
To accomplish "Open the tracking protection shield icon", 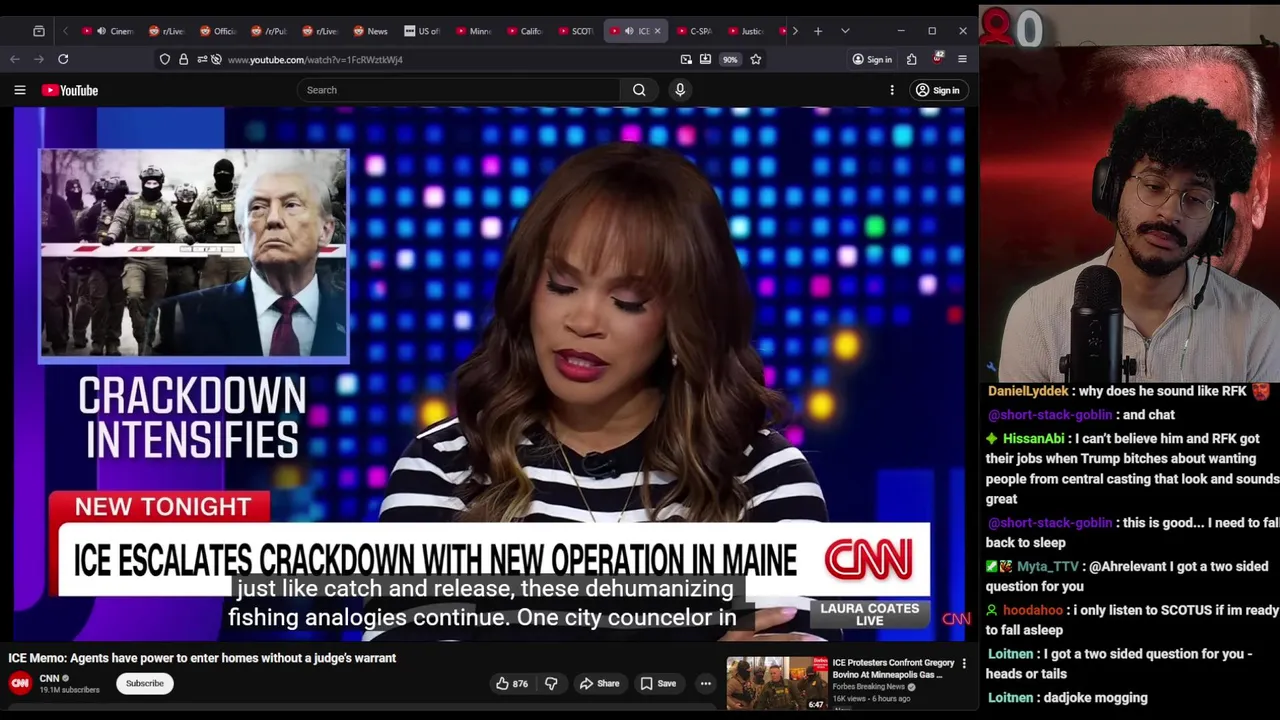I will 165,59.
